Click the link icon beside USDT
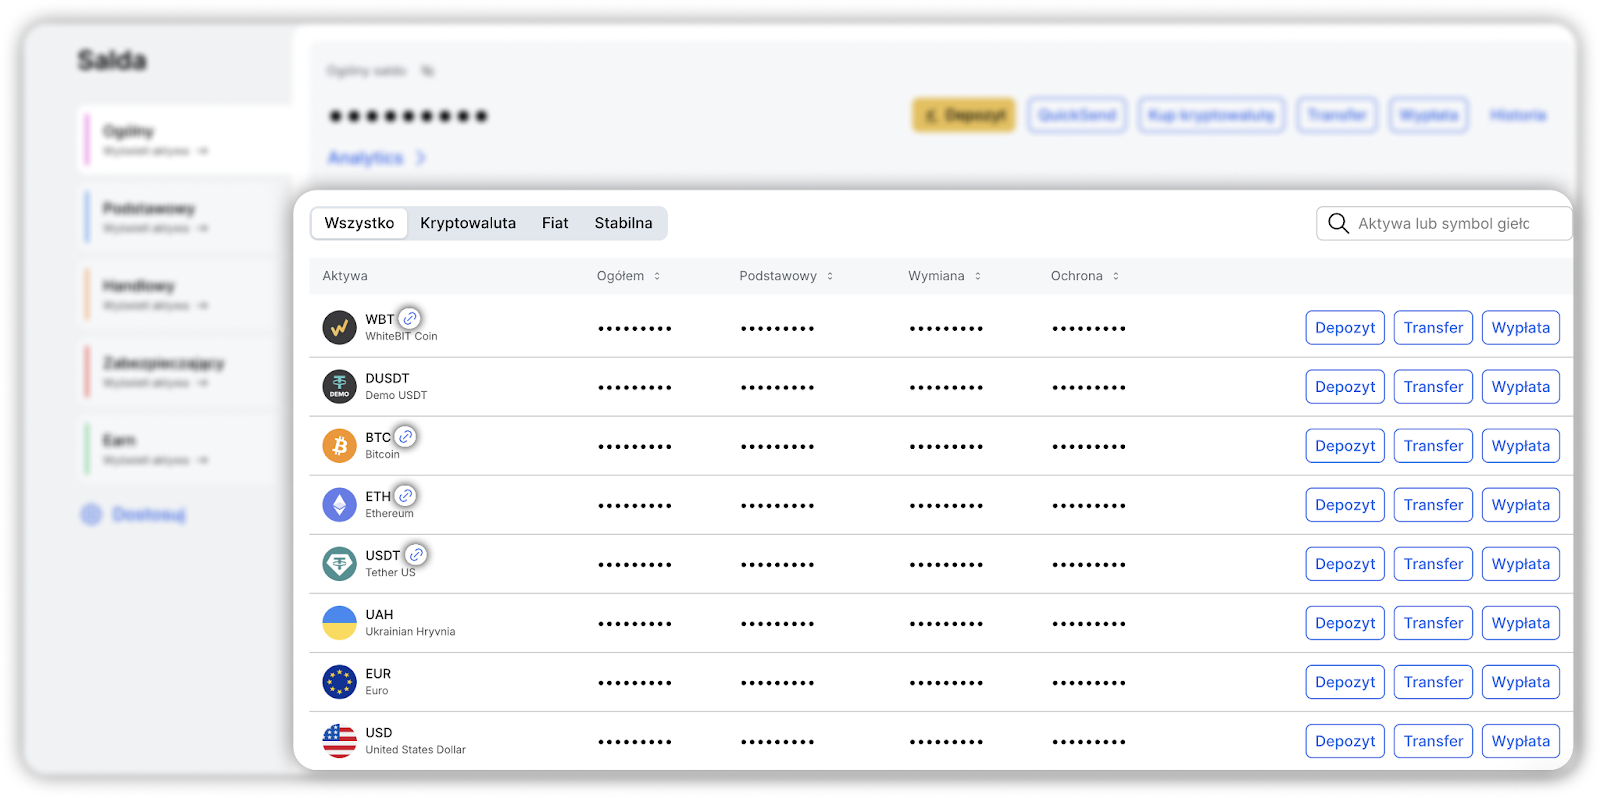Image resolution: width=1600 pixels, height=798 pixels. pyautogui.click(x=416, y=554)
